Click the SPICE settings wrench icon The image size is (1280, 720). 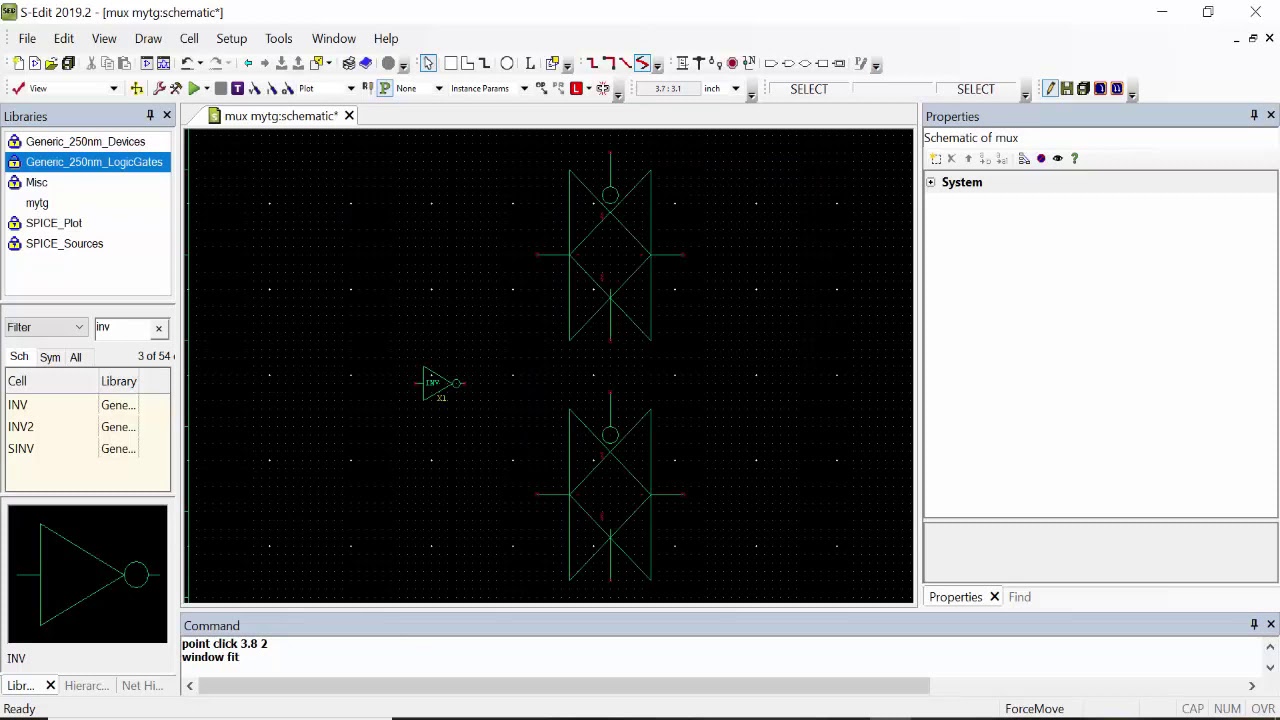[159, 89]
